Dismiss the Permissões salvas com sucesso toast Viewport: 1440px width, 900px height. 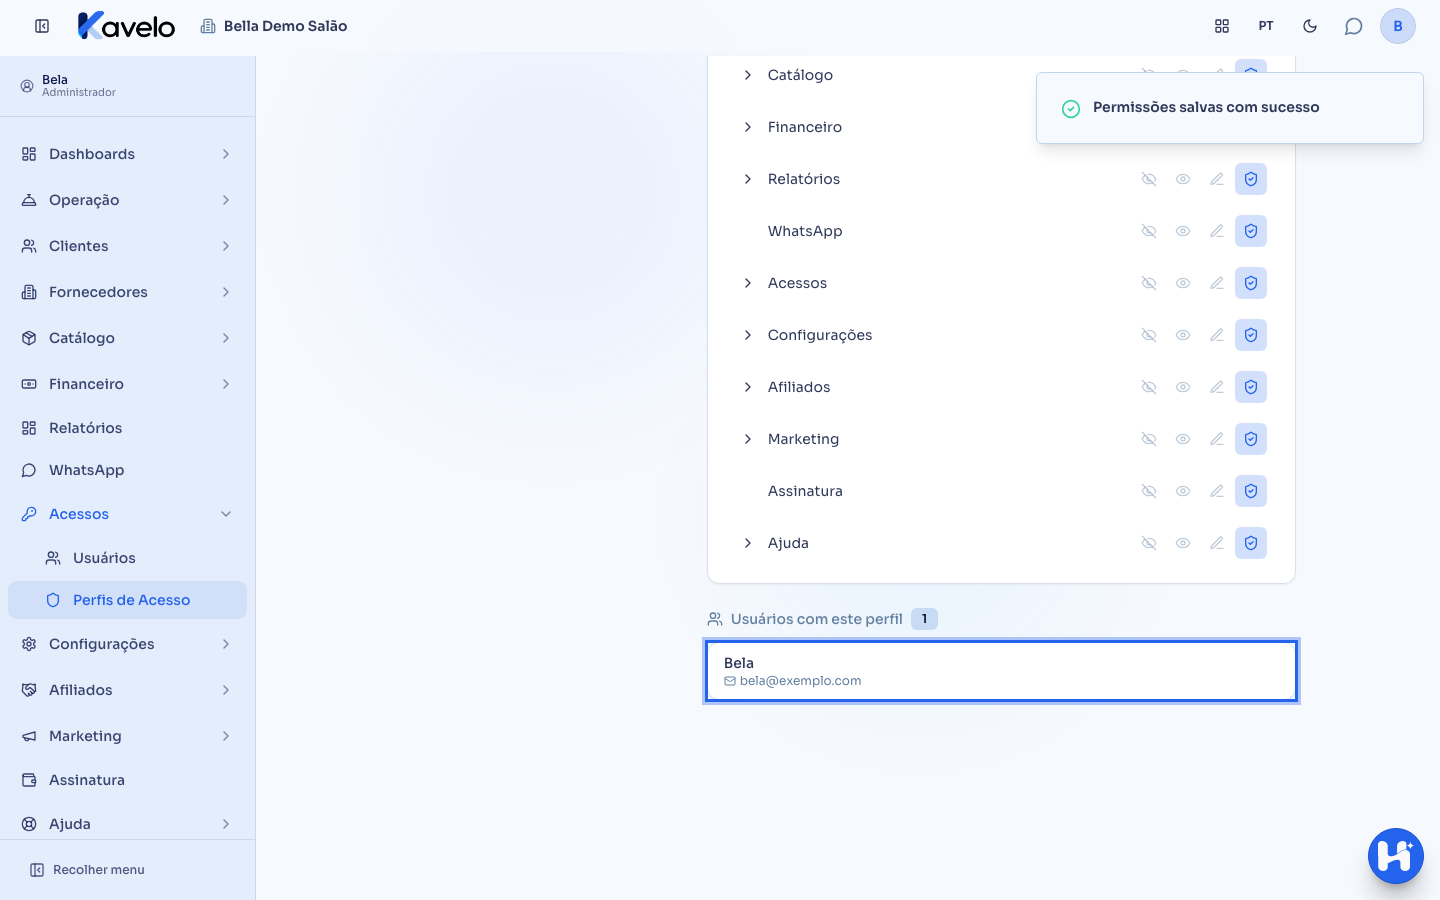click(1230, 108)
